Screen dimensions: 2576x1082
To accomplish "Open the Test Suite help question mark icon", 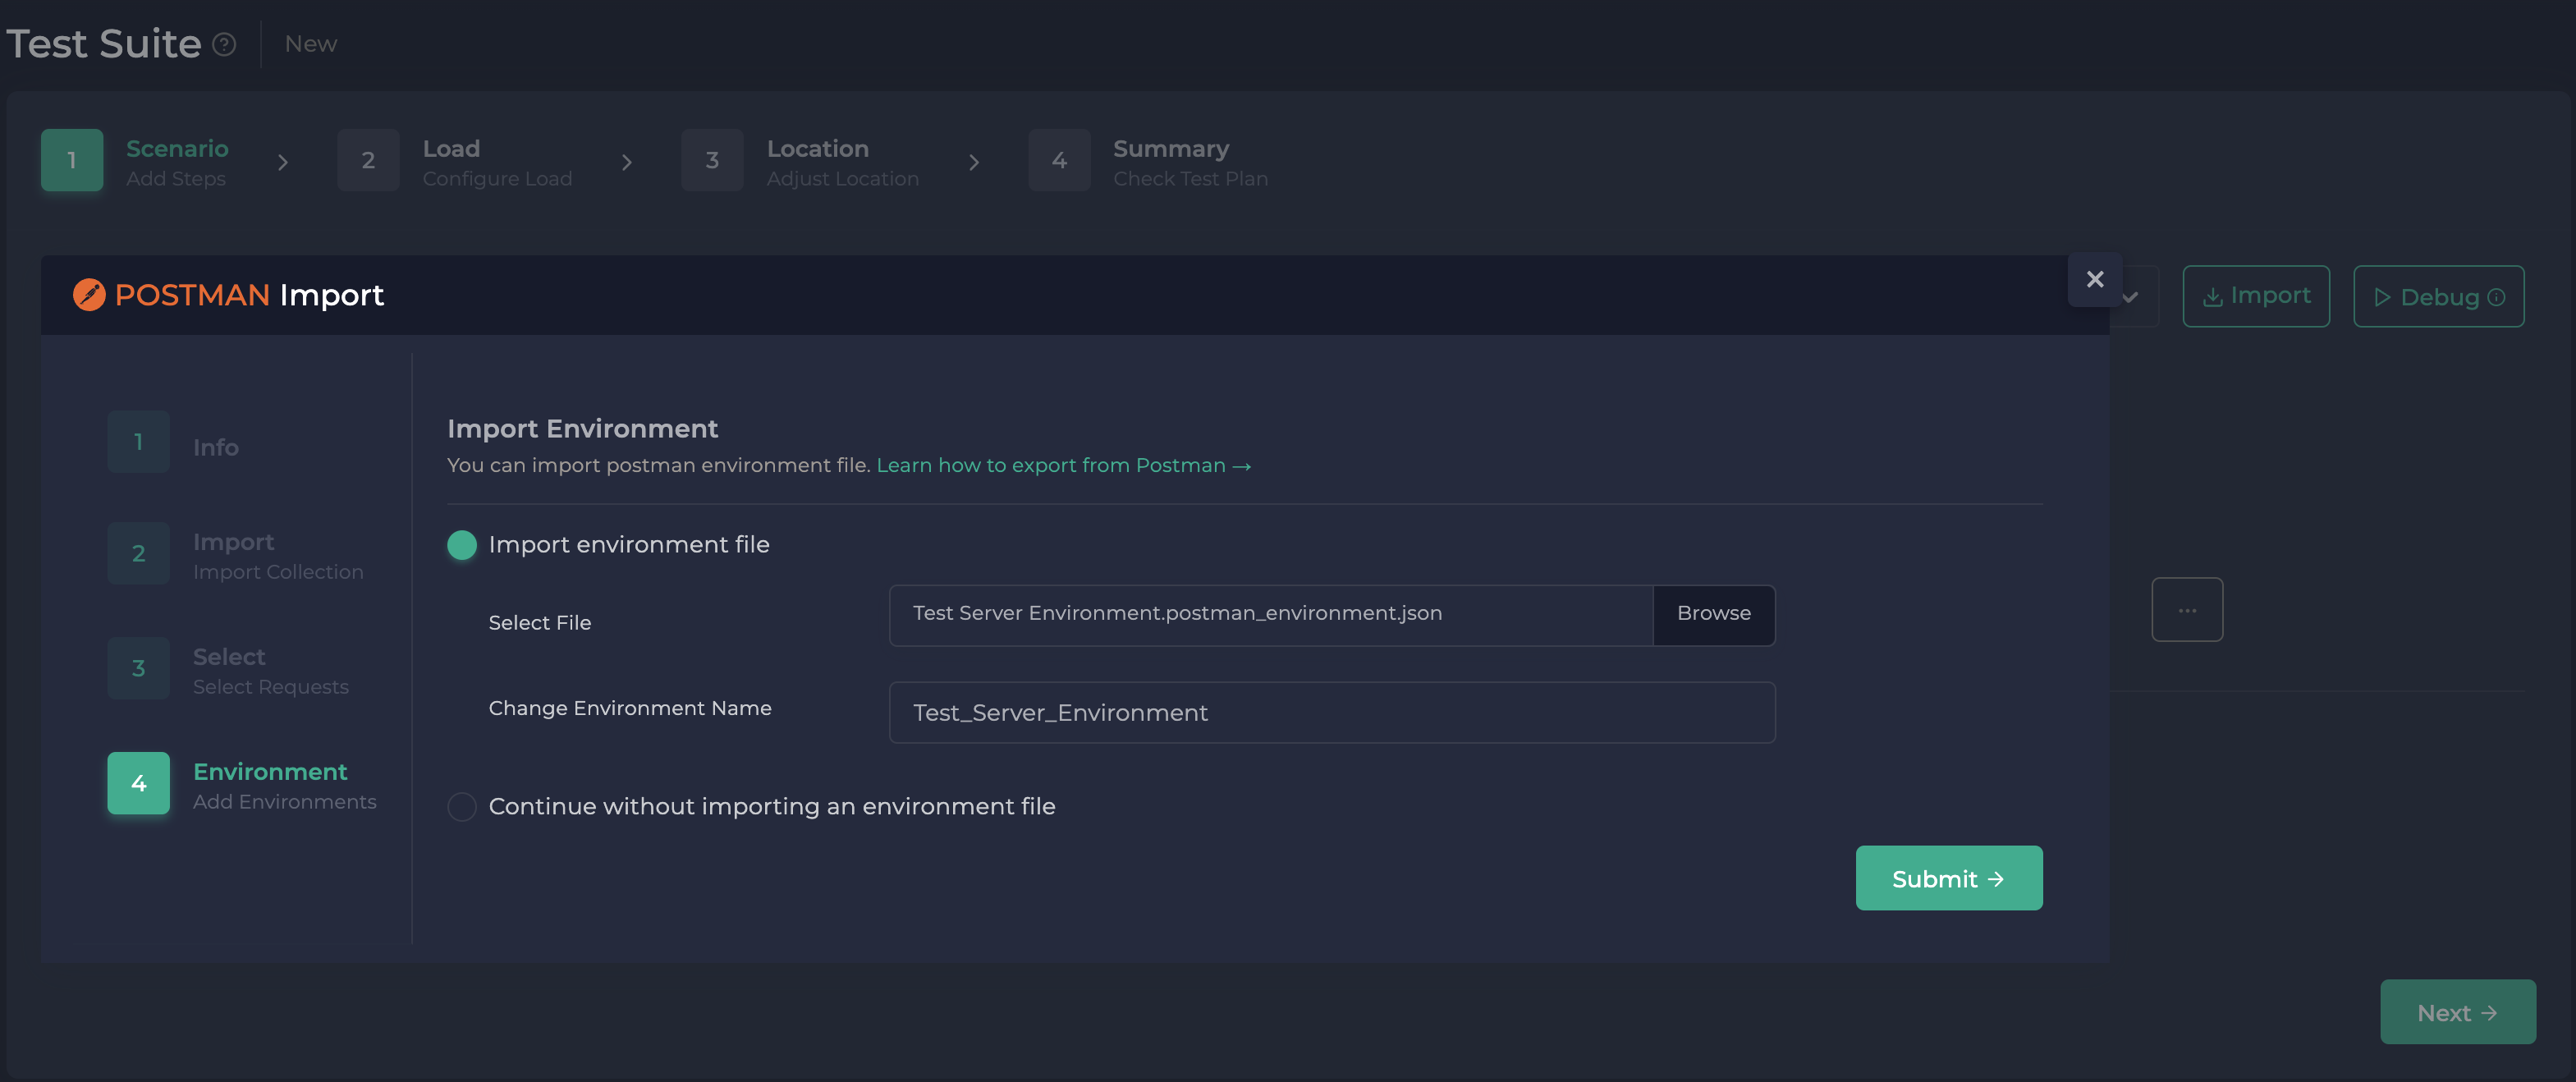I will point(224,44).
